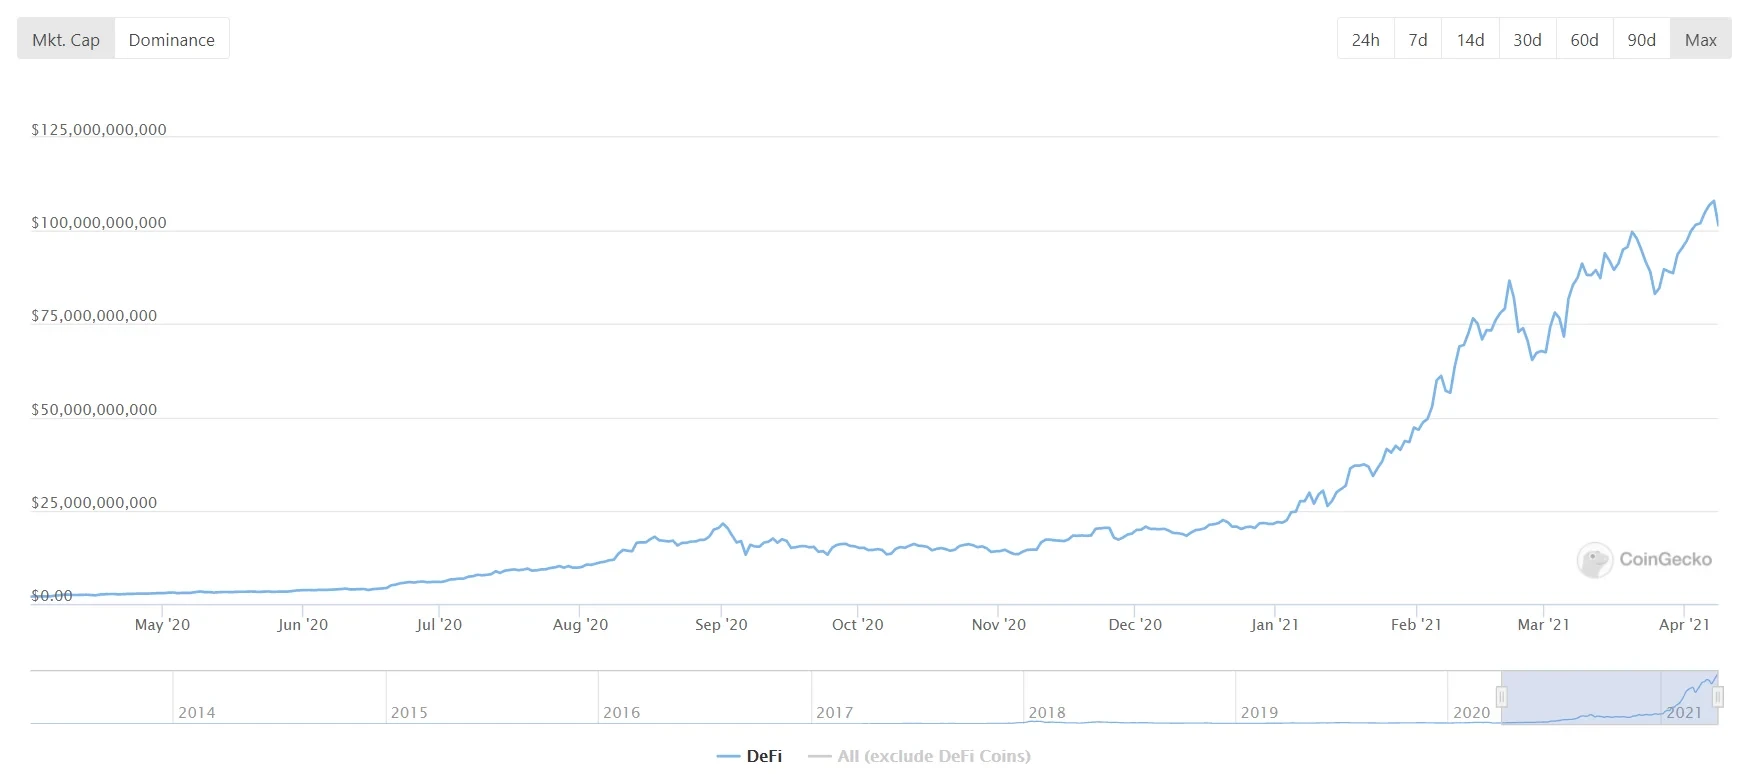Click the right range navigator handle
1762x774 pixels.
(x=1718, y=697)
